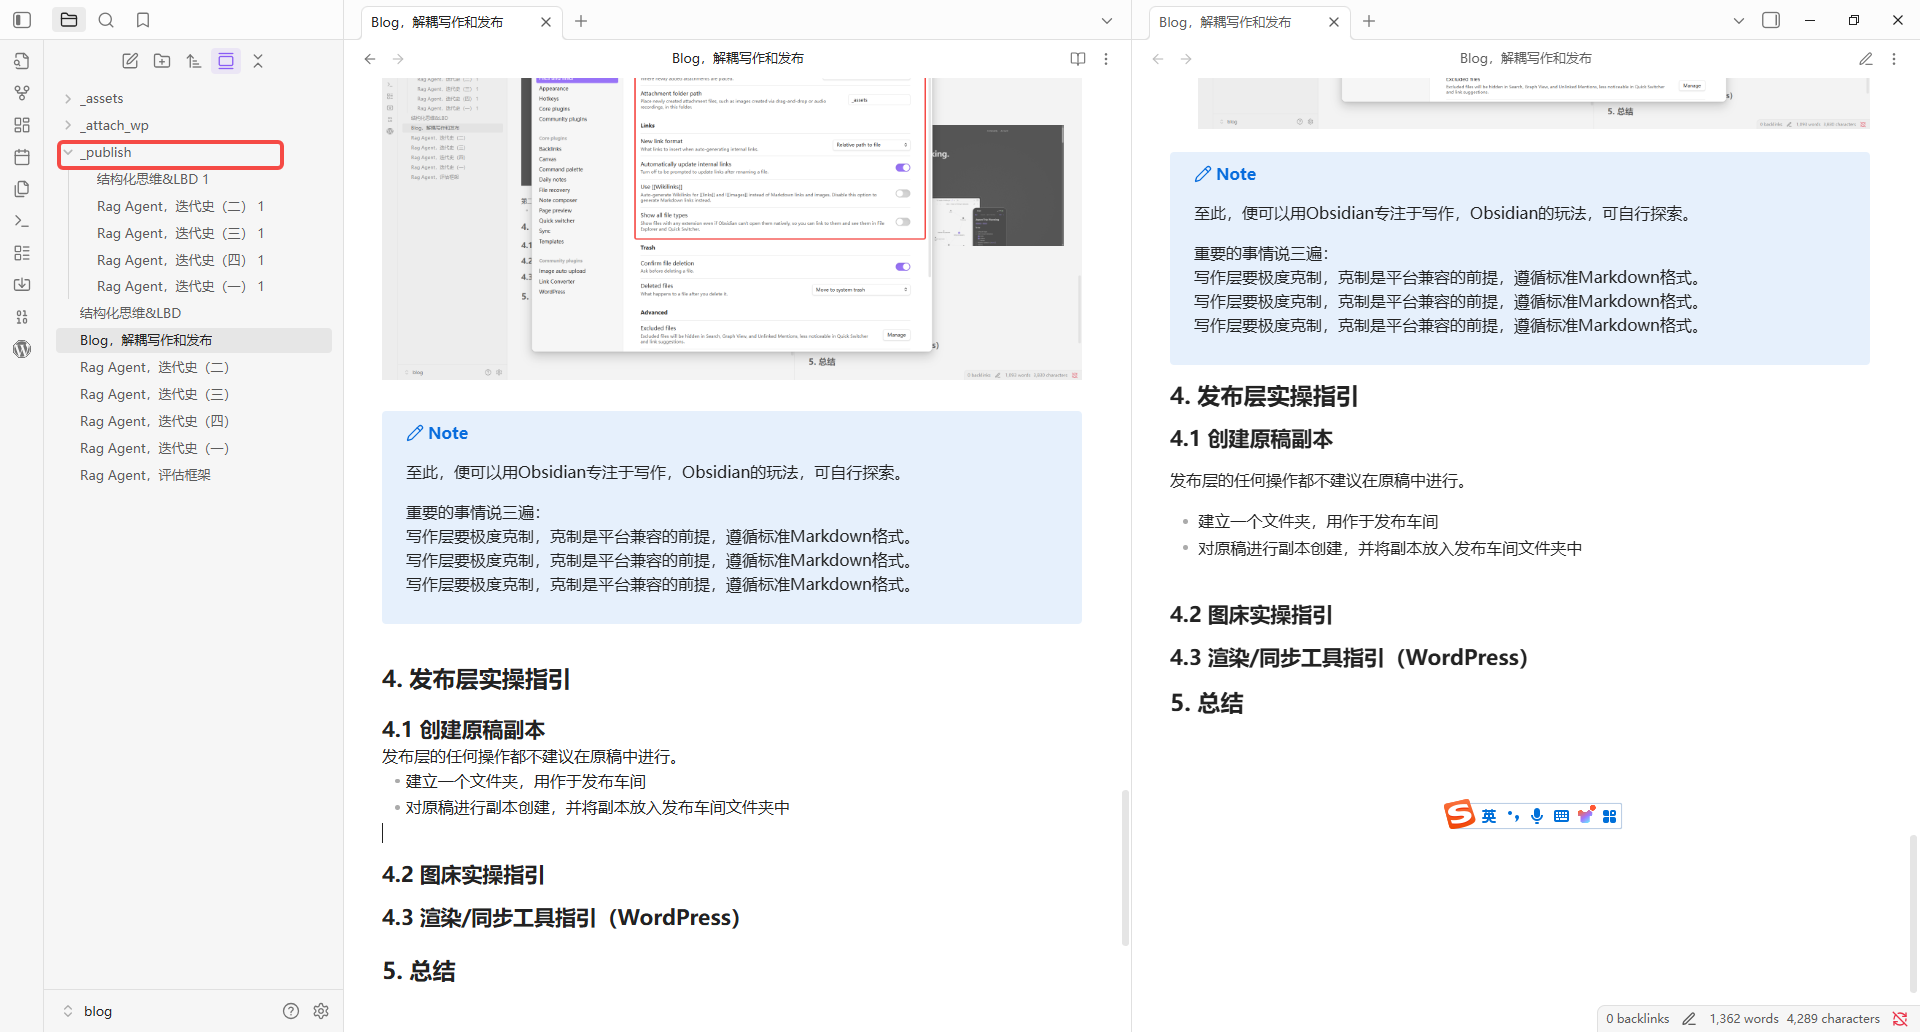Screen dimensions: 1920x1032
Task: Collapse the _publish folder
Action: 67,152
